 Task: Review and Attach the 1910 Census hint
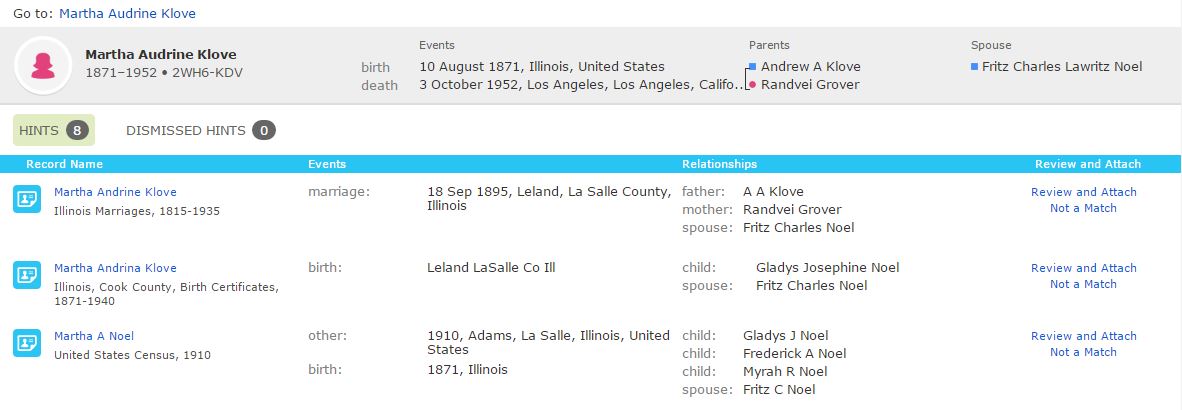coord(1083,336)
